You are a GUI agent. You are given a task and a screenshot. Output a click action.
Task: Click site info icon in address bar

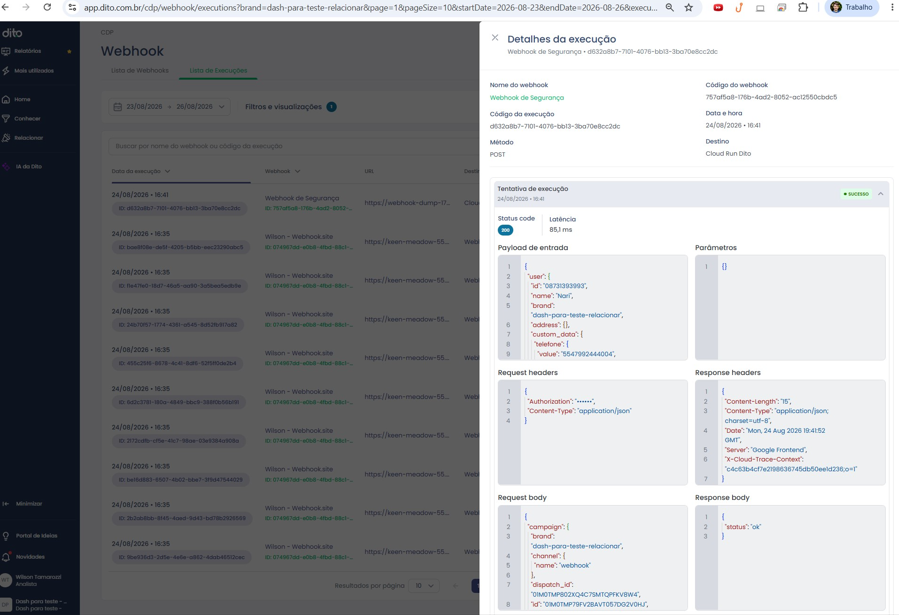click(72, 7)
